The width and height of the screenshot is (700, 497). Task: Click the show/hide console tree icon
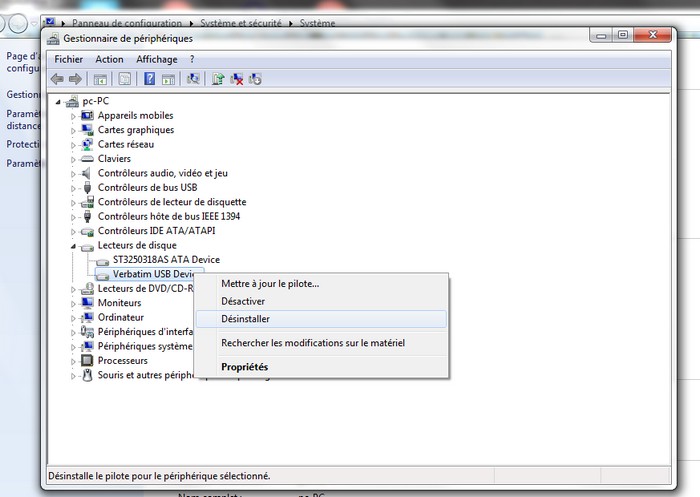click(x=101, y=79)
